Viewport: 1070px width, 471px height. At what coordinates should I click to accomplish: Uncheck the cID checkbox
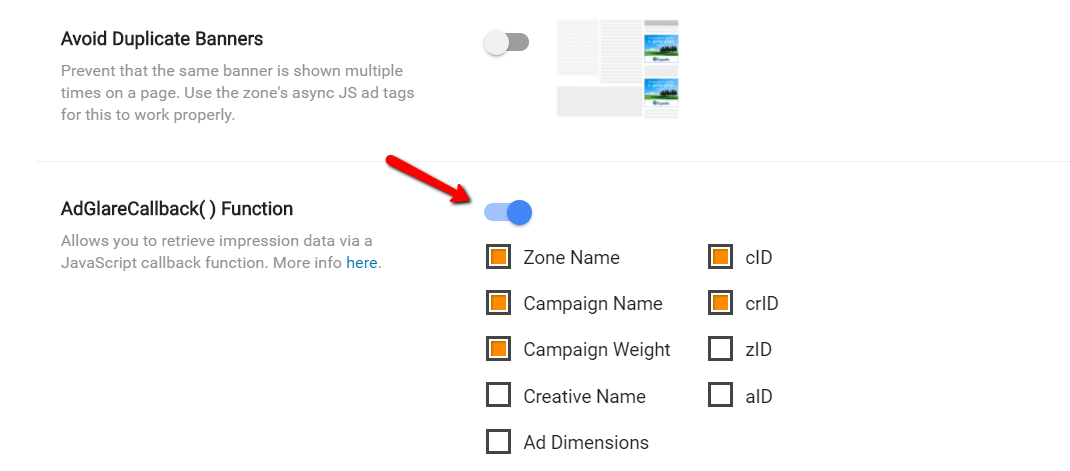pyautogui.click(x=721, y=257)
